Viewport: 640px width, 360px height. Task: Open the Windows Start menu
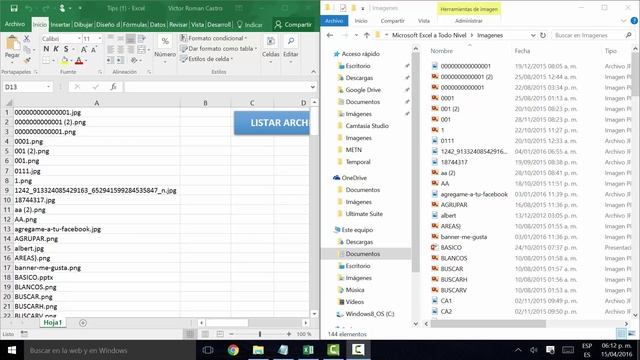[12, 350]
